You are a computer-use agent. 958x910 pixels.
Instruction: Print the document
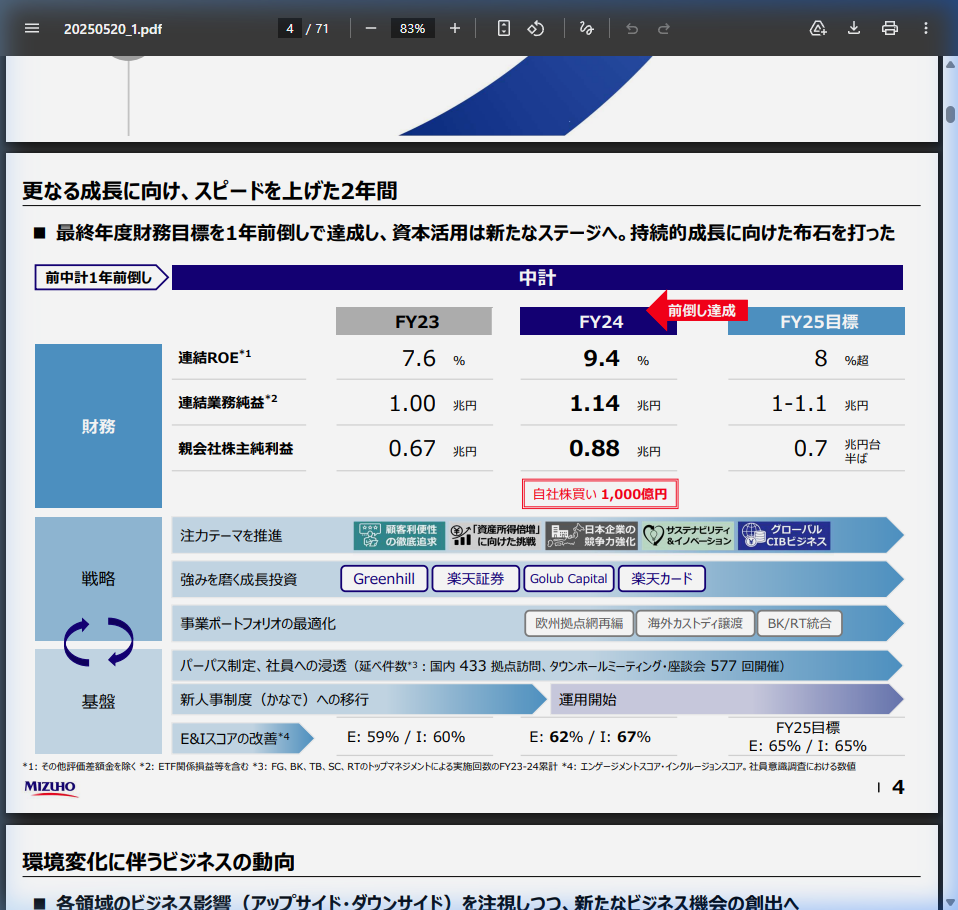pos(890,28)
